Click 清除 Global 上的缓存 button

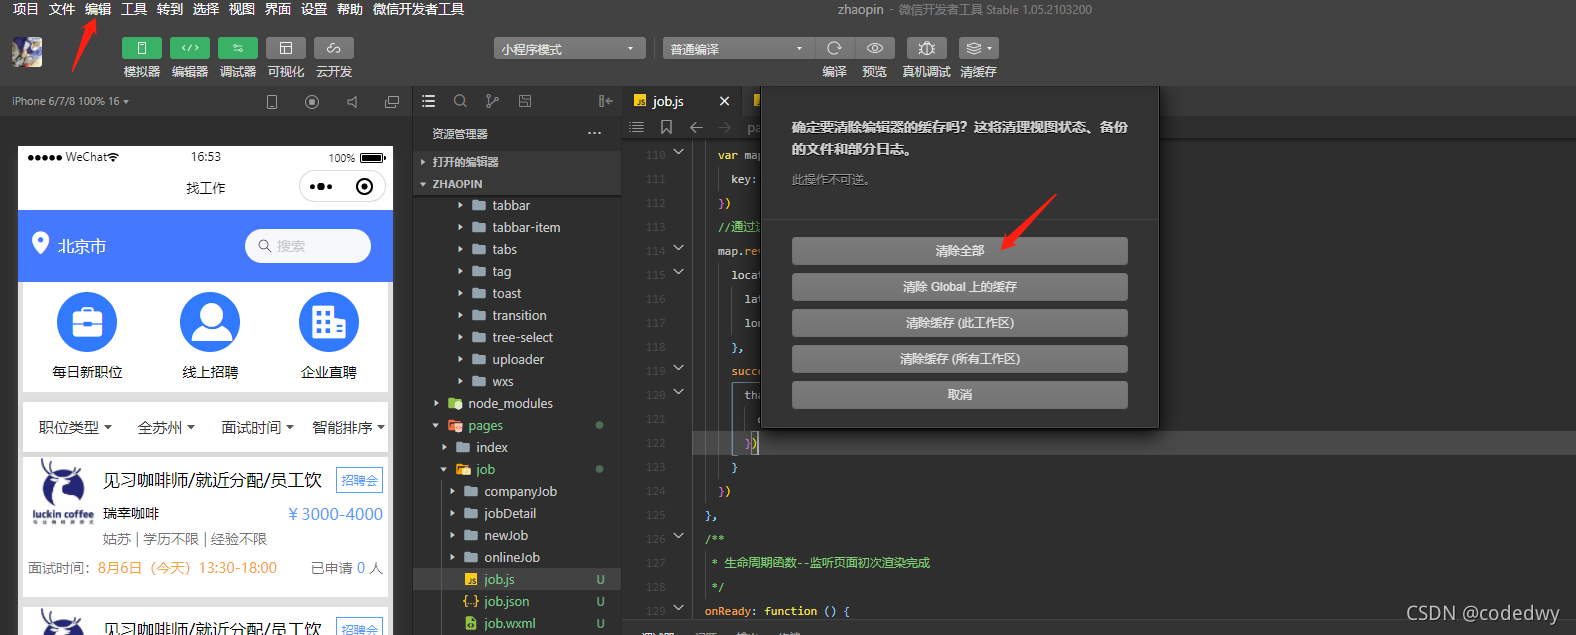(960, 287)
